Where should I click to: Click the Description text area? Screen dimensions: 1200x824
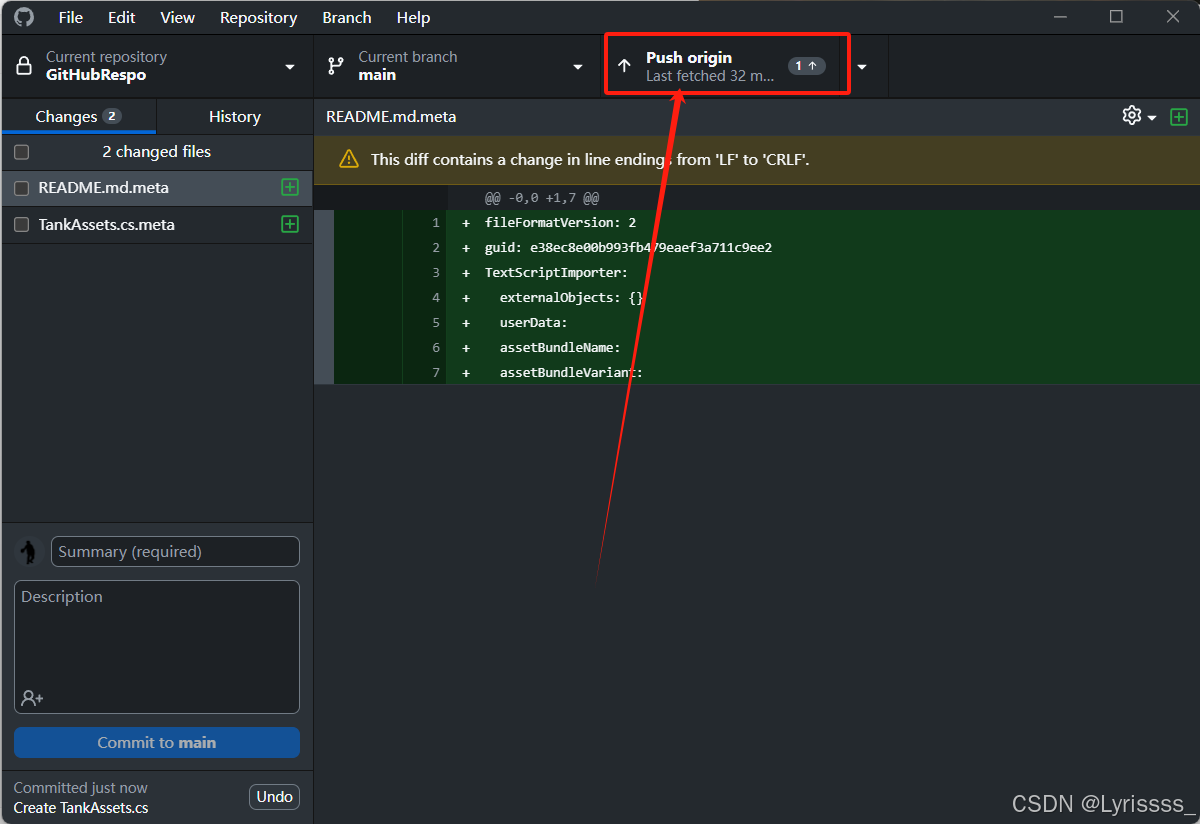click(157, 647)
